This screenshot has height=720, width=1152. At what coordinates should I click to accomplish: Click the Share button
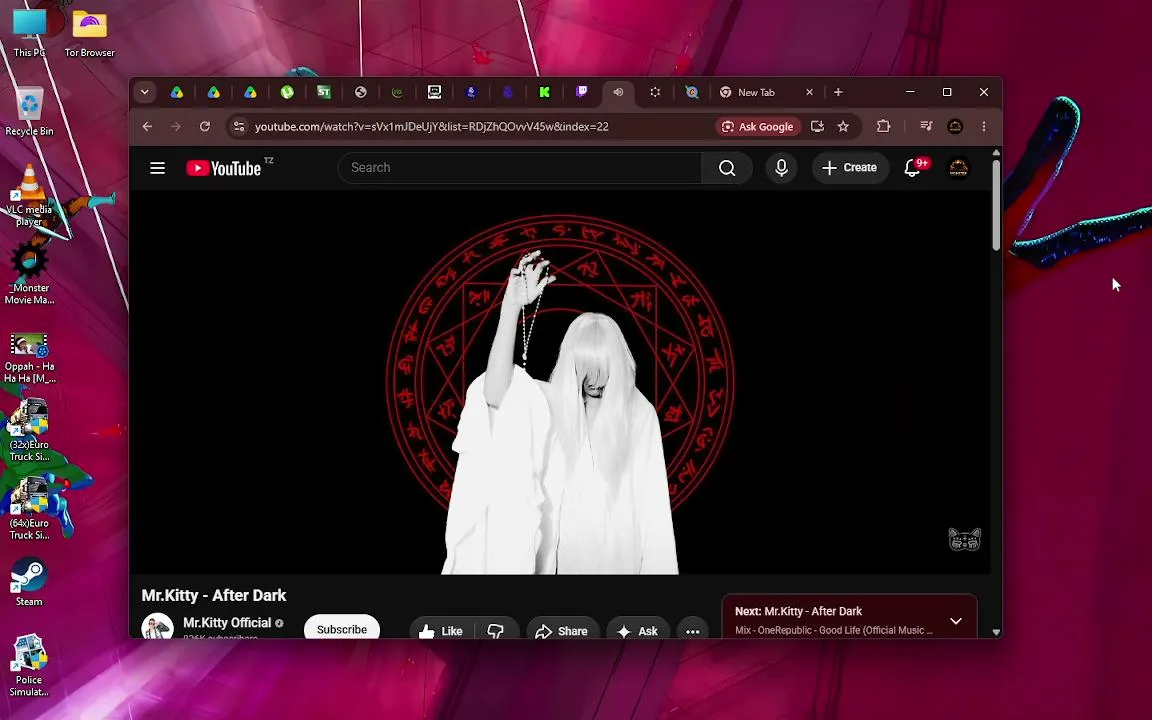tap(562, 630)
